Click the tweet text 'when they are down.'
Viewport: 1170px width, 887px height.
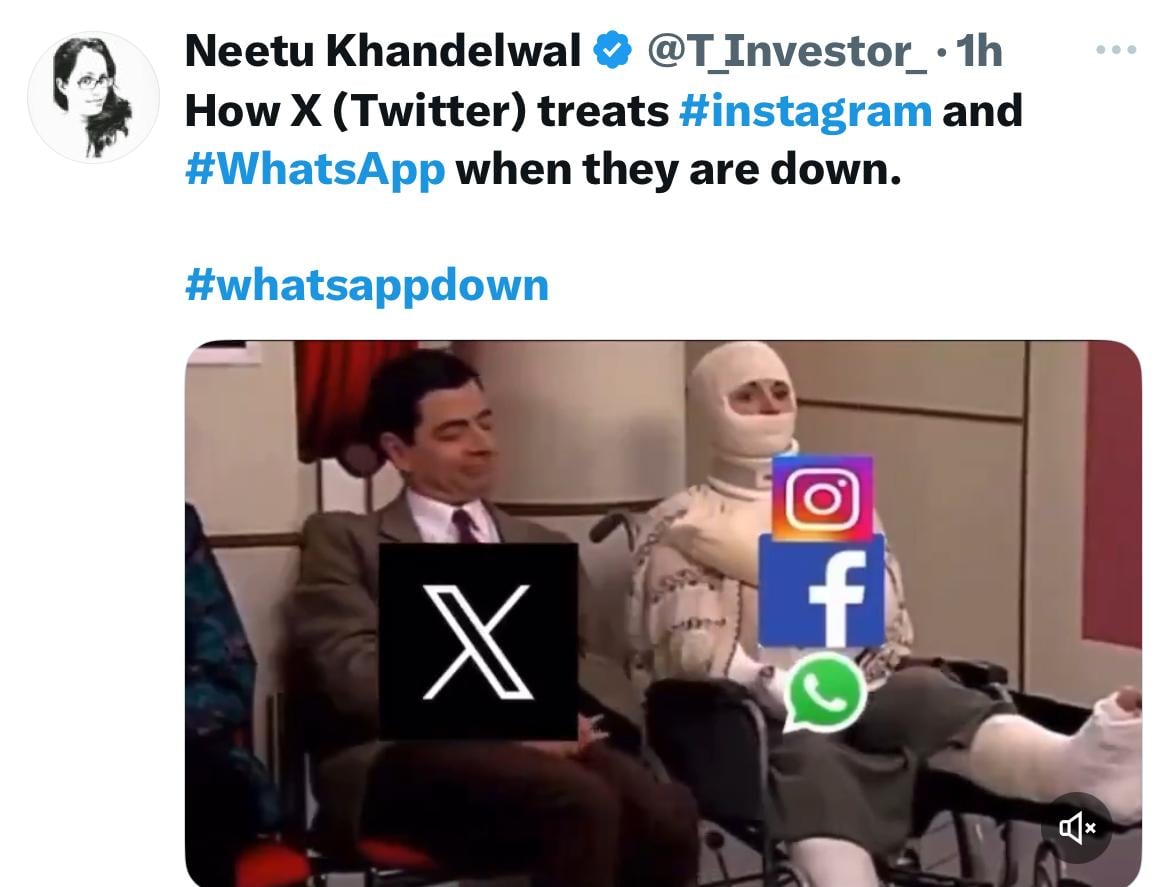[x=678, y=169]
